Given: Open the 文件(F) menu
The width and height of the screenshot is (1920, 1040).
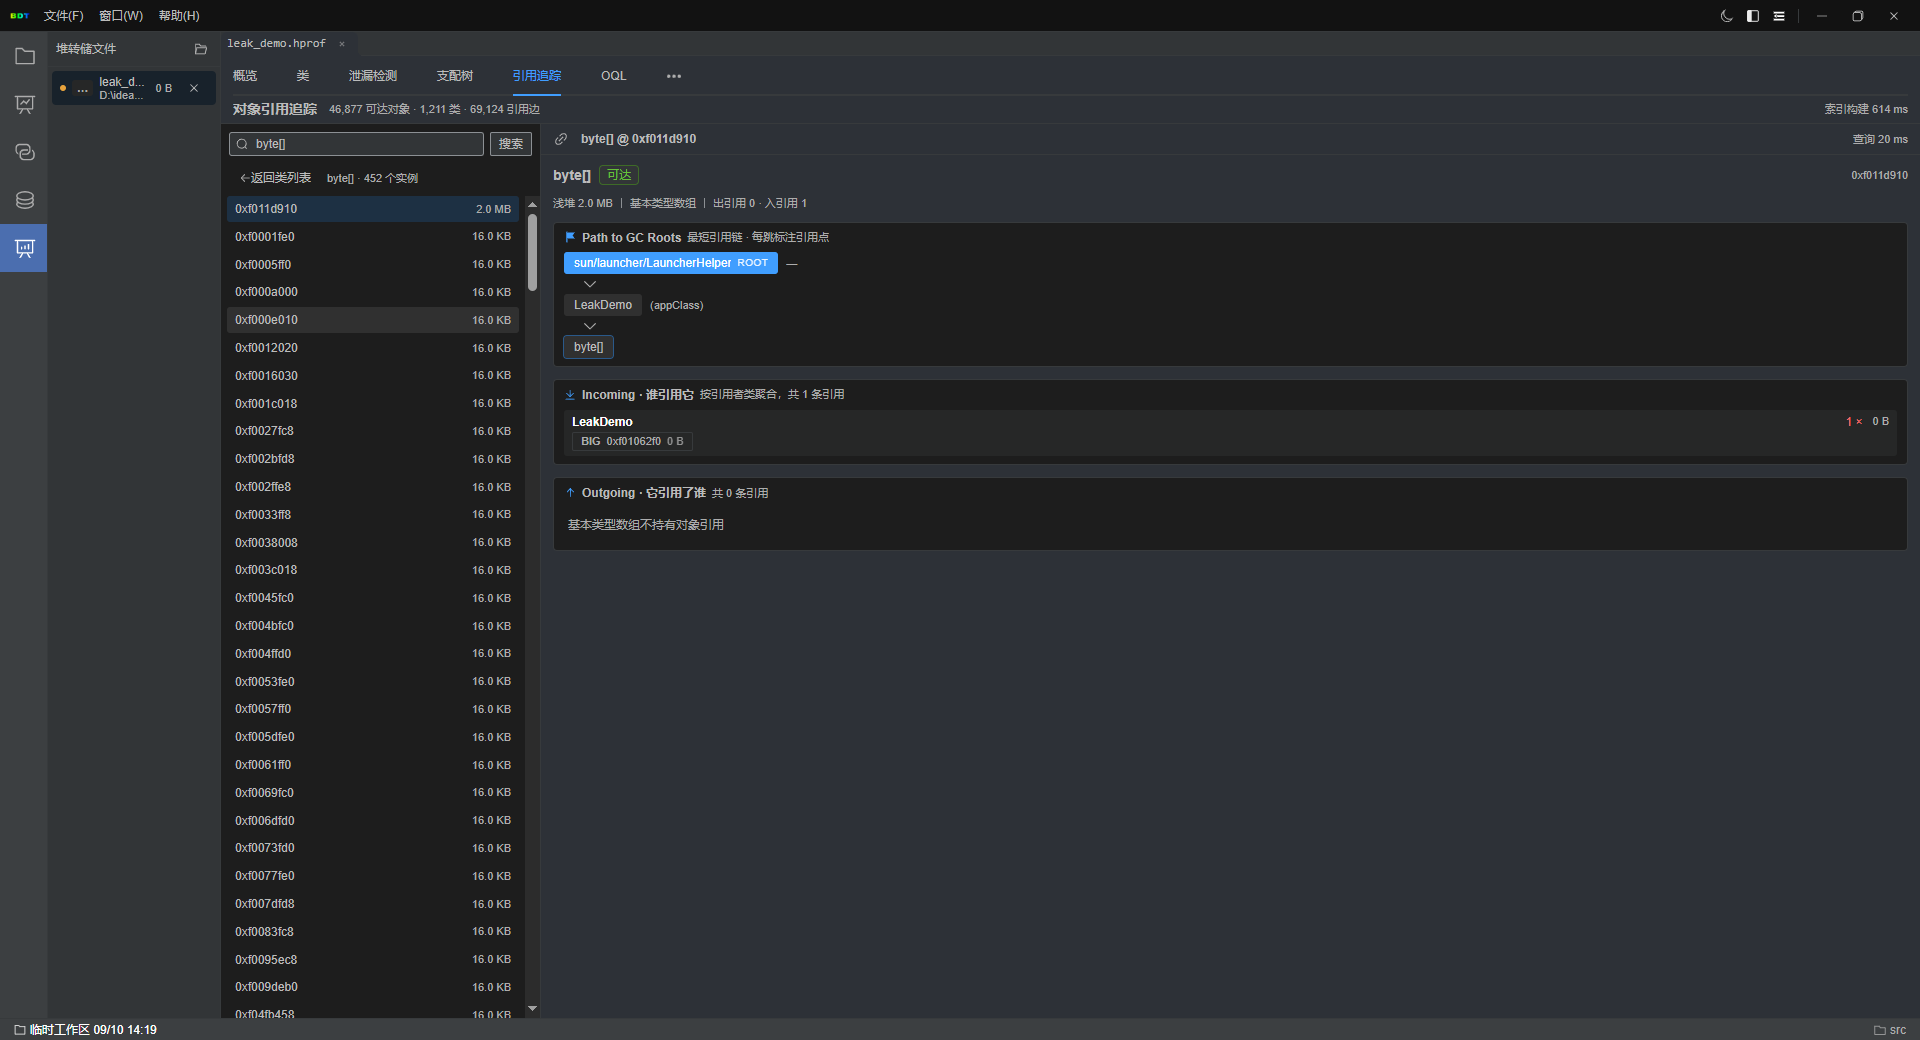Looking at the screenshot, I should click(63, 16).
